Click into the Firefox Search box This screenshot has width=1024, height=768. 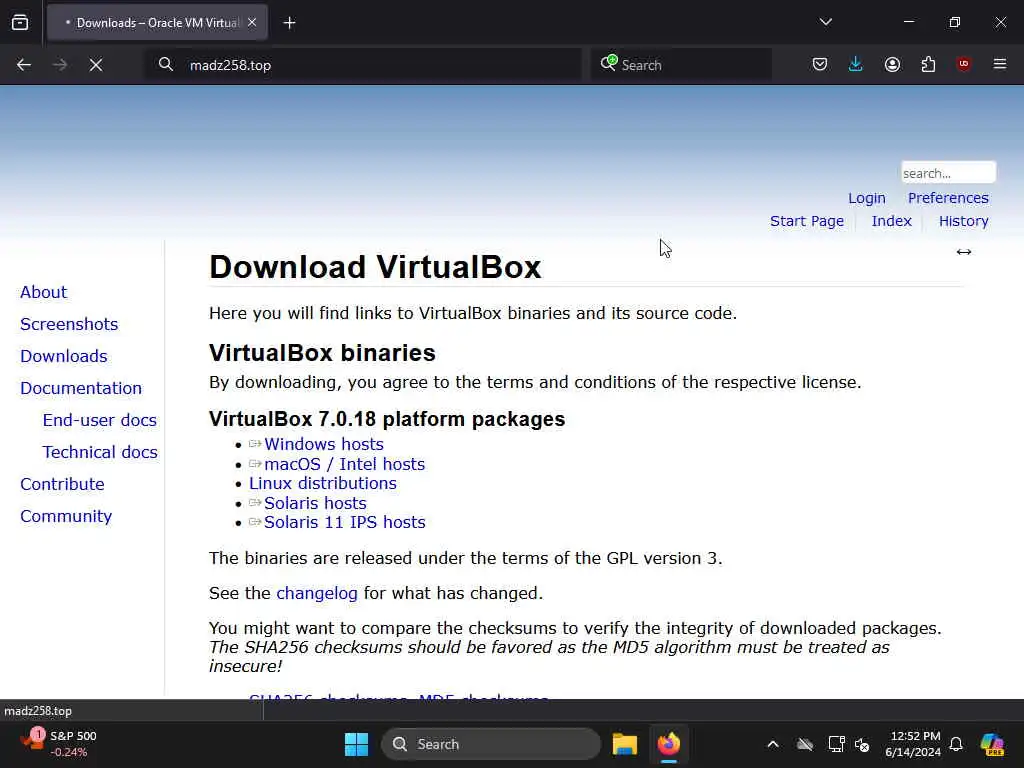tap(681, 65)
